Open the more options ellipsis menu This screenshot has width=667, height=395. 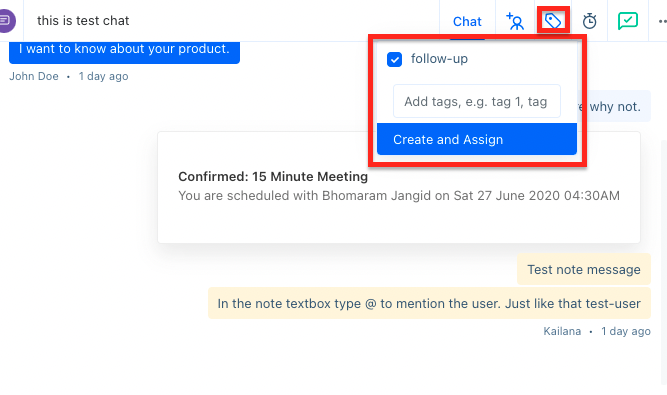coord(662,21)
